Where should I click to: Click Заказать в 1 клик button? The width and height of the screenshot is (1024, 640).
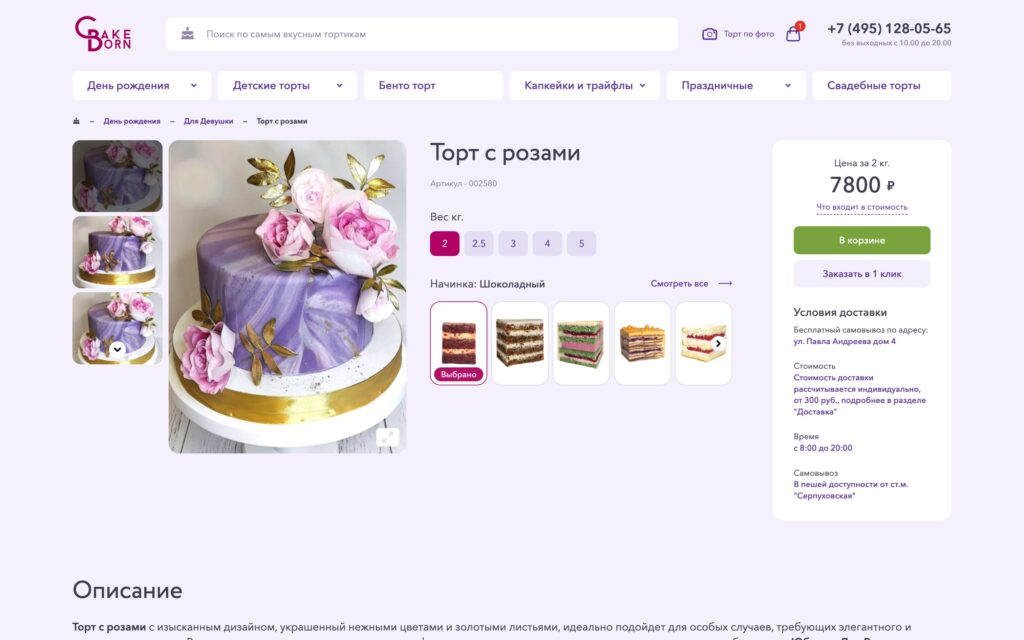[861, 274]
